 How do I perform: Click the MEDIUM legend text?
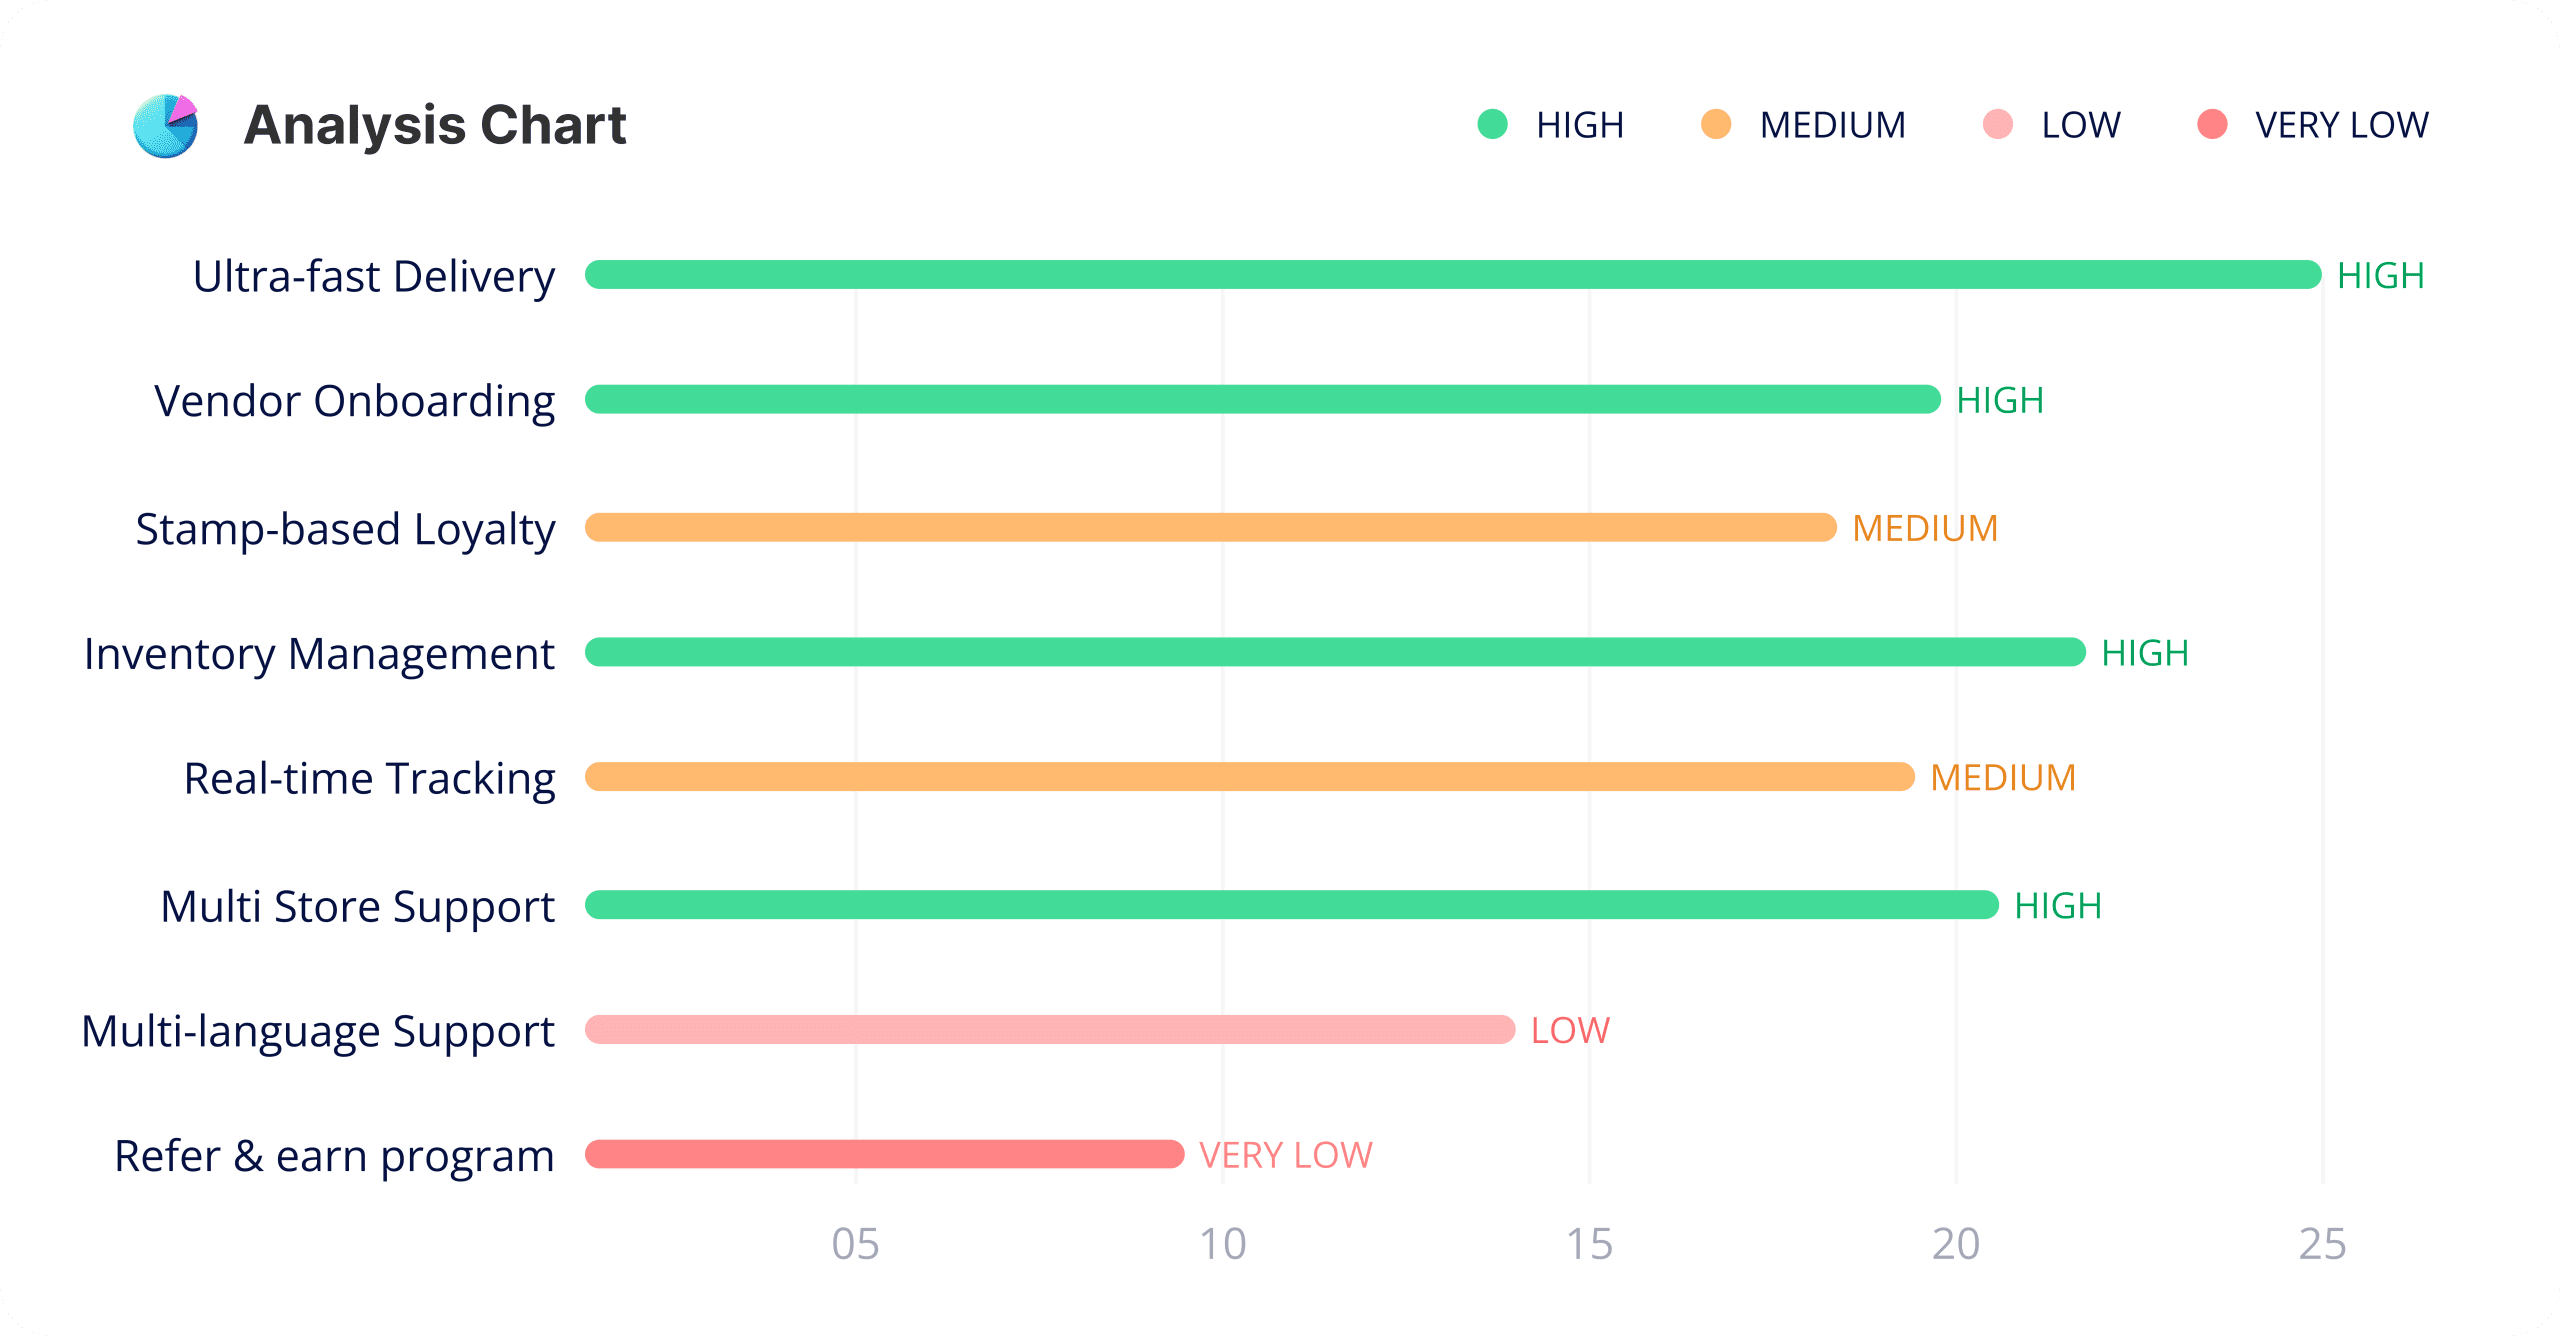click(x=1832, y=125)
